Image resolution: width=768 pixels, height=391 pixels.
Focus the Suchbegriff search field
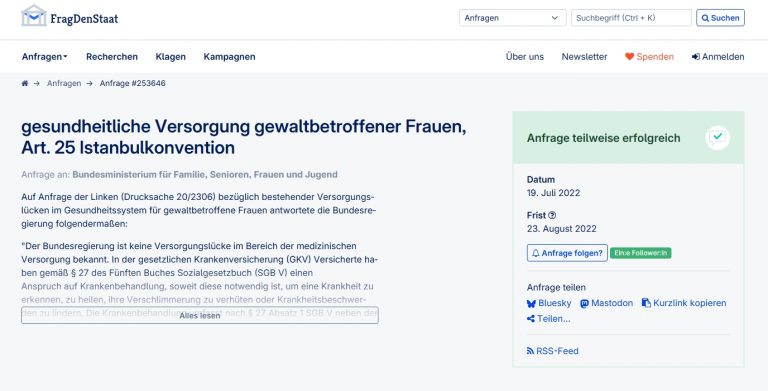[x=631, y=18]
